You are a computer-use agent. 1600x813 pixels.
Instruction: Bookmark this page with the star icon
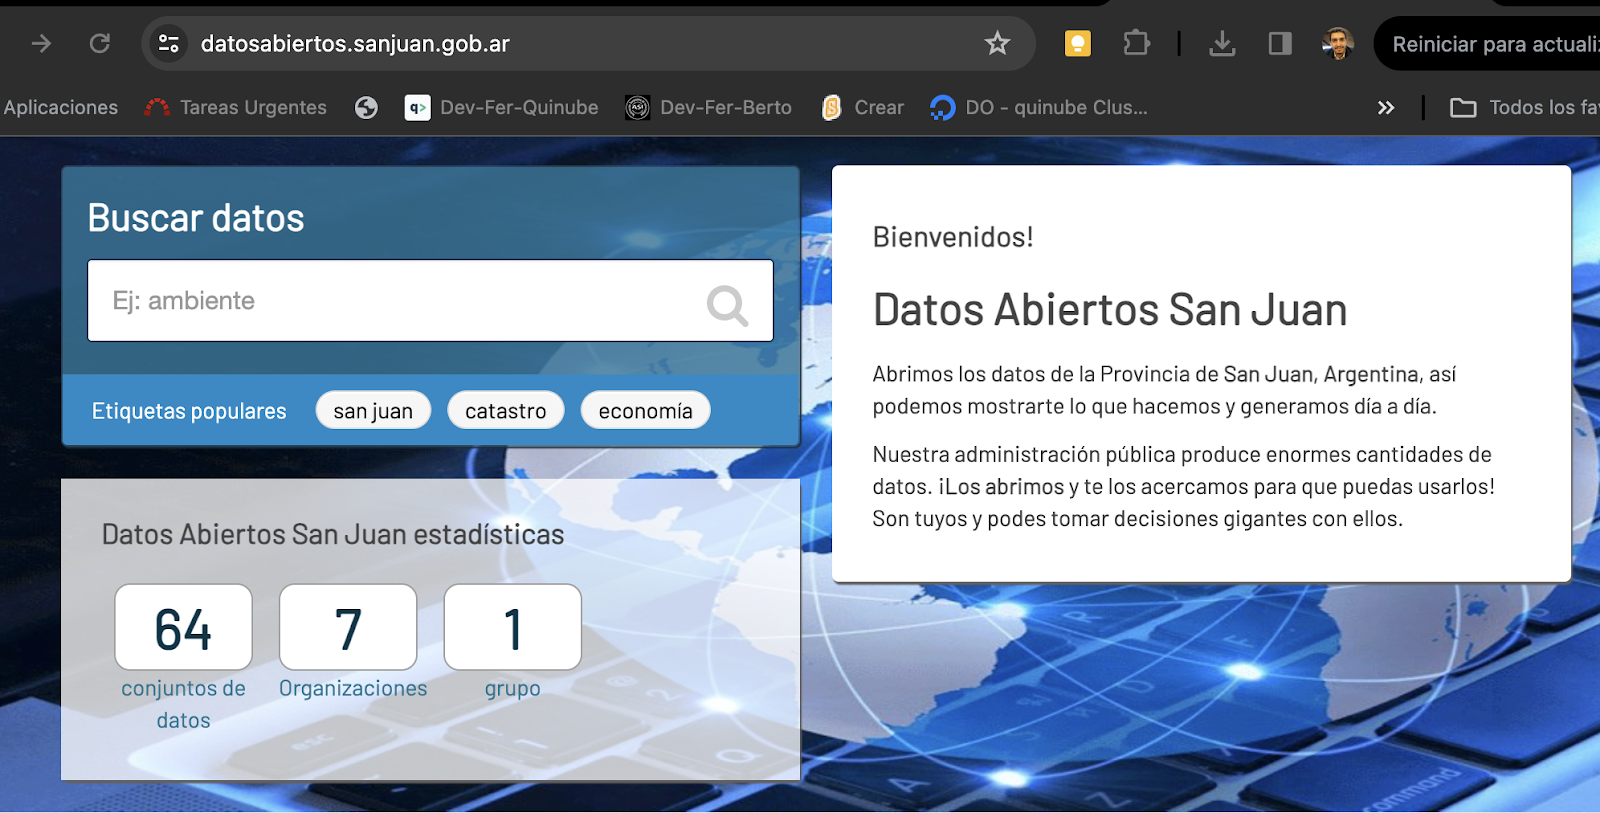point(997,43)
